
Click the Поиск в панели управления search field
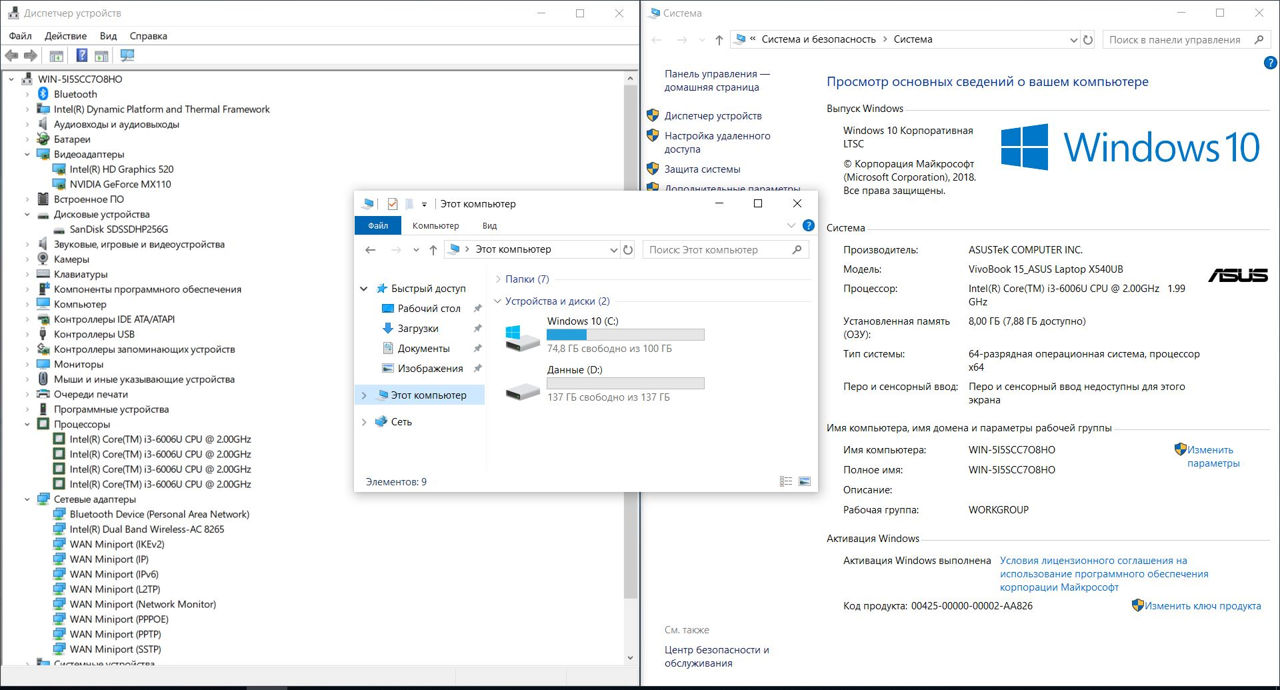[x=1189, y=40]
